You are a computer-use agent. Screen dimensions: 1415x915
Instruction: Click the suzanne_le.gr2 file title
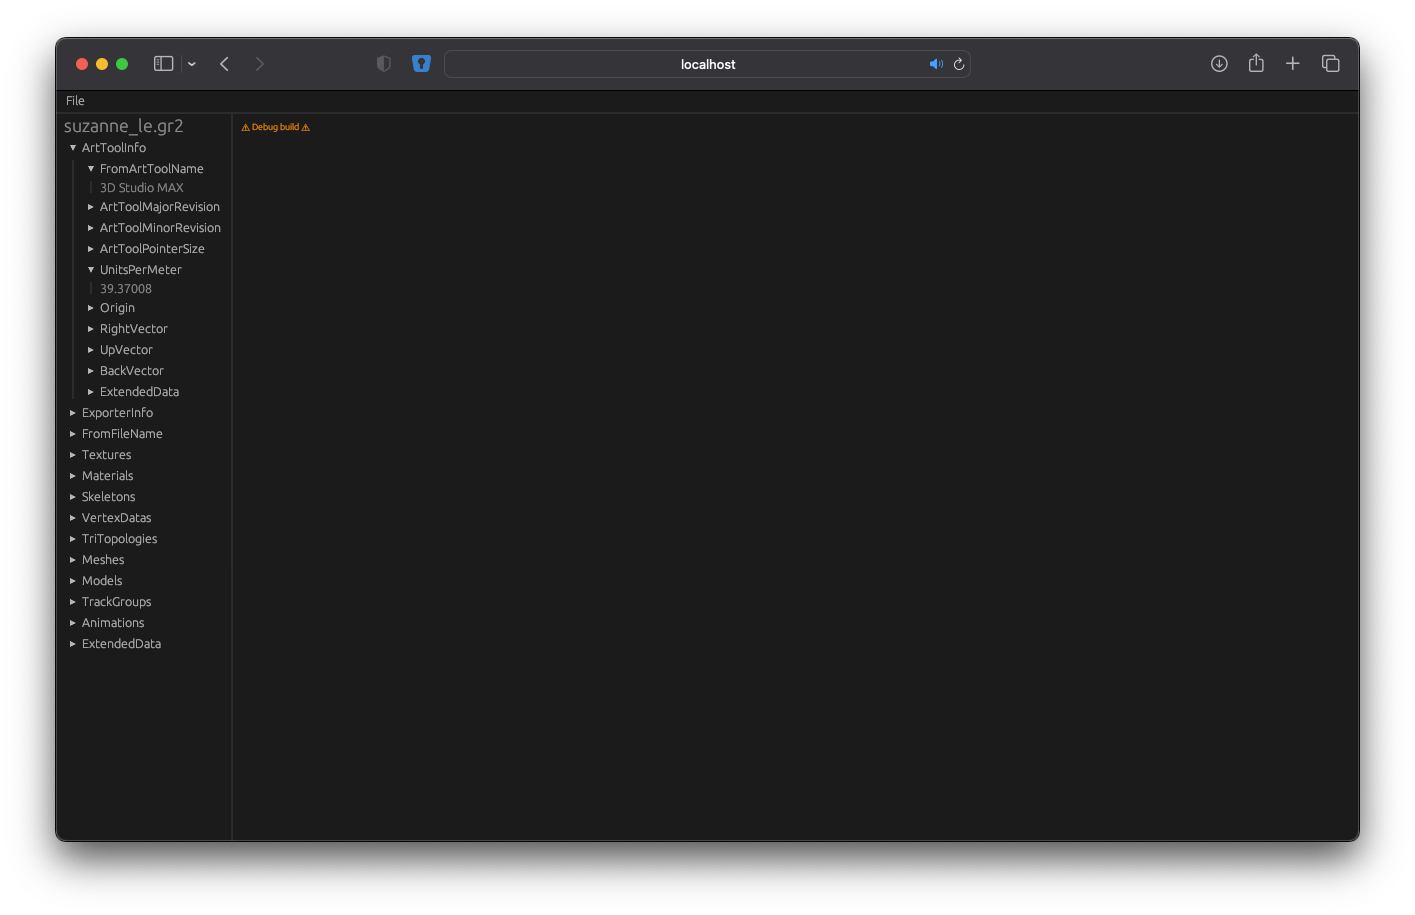(124, 127)
